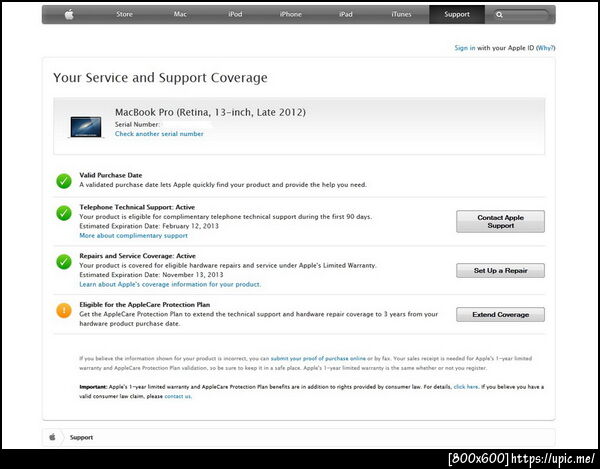The image size is (600, 469).
Task: Select the iTunes navigation item
Action: [401, 14]
